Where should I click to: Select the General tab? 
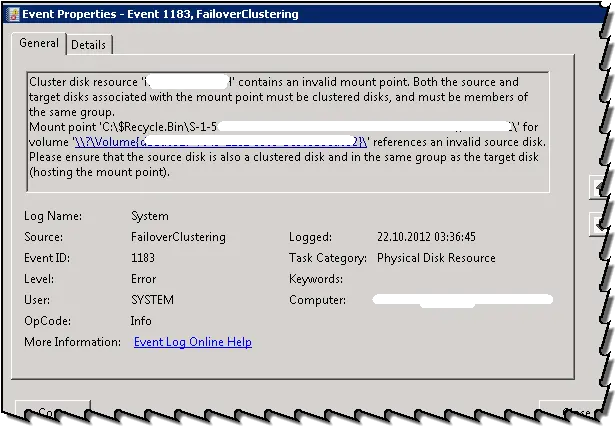38,43
